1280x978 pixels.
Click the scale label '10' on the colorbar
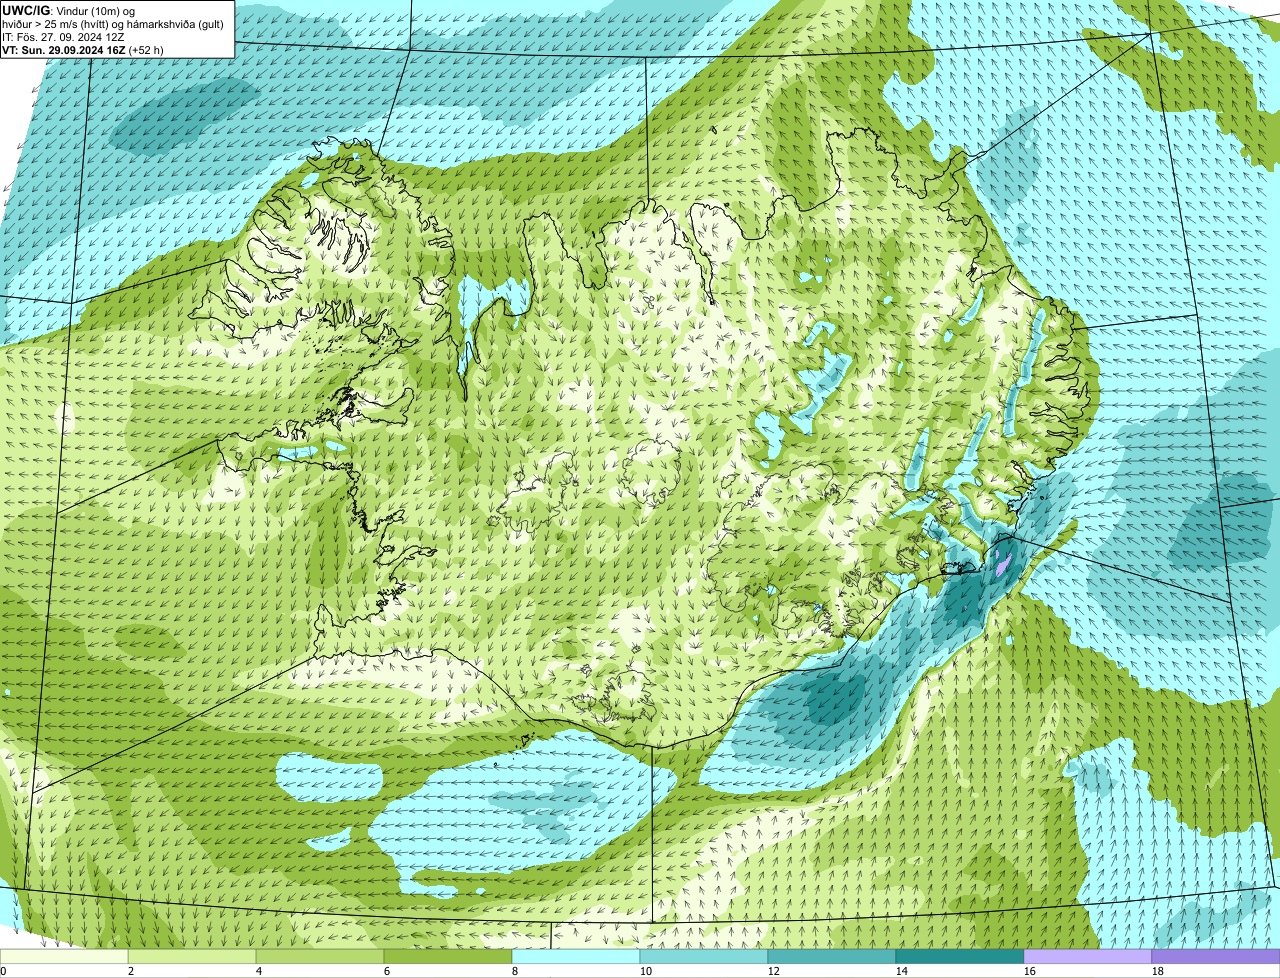pyautogui.click(x=646, y=971)
